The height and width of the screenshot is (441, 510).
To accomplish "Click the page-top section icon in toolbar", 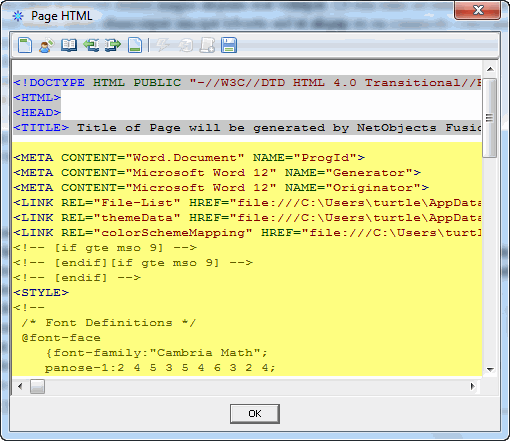I will pos(25,45).
